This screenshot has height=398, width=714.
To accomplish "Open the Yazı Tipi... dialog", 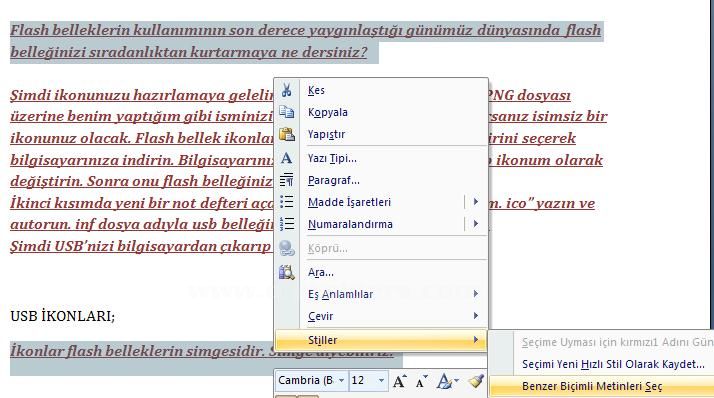I will (x=382, y=158).
